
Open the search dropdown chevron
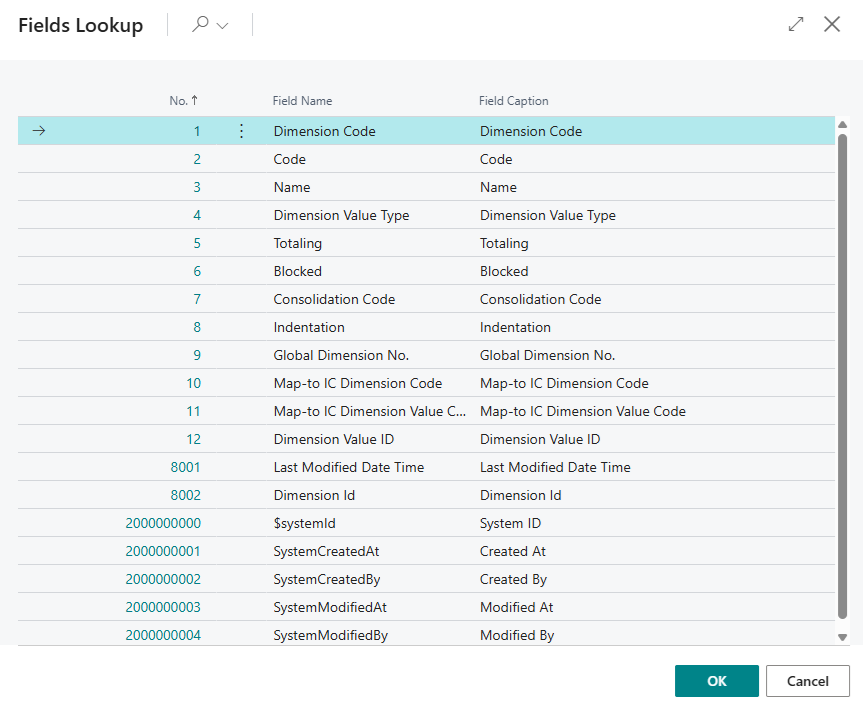[x=222, y=26]
